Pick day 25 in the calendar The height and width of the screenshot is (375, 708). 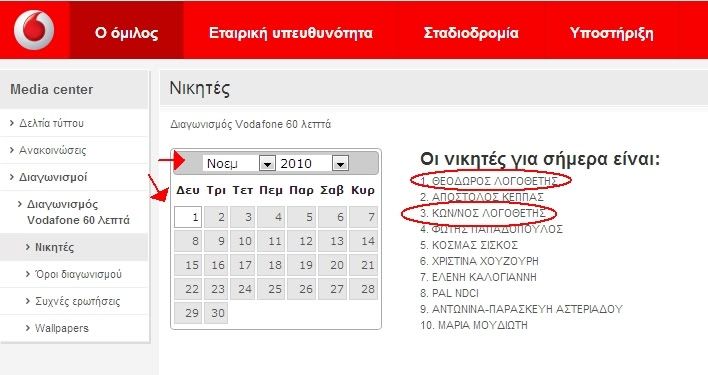(x=271, y=289)
